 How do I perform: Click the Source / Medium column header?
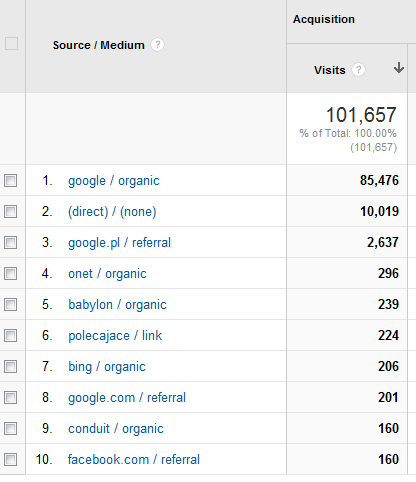[99, 45]
